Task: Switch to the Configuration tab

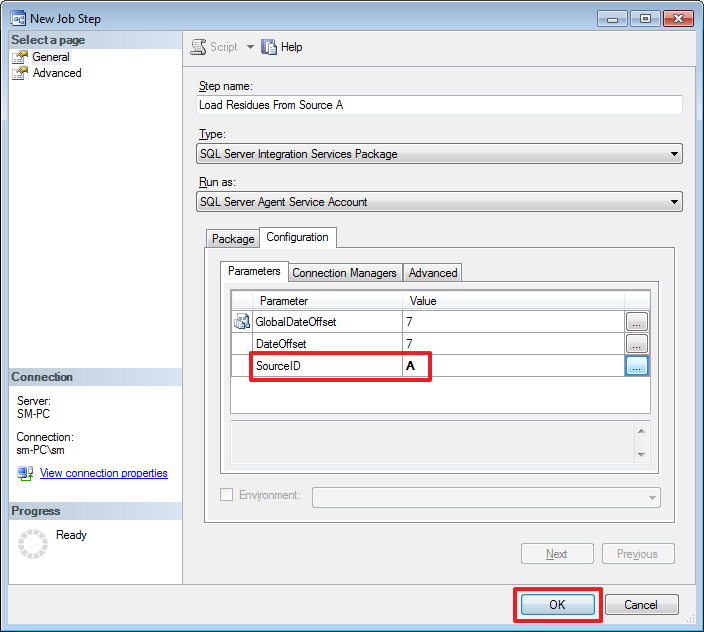Action: (298, 237)
